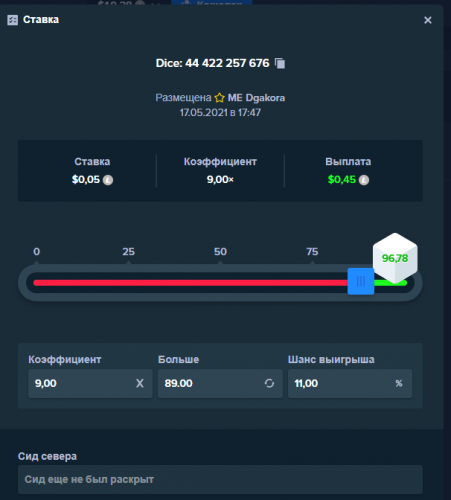Click the slider scale label 75
451x500 pixels.
(x=312, y=252)
